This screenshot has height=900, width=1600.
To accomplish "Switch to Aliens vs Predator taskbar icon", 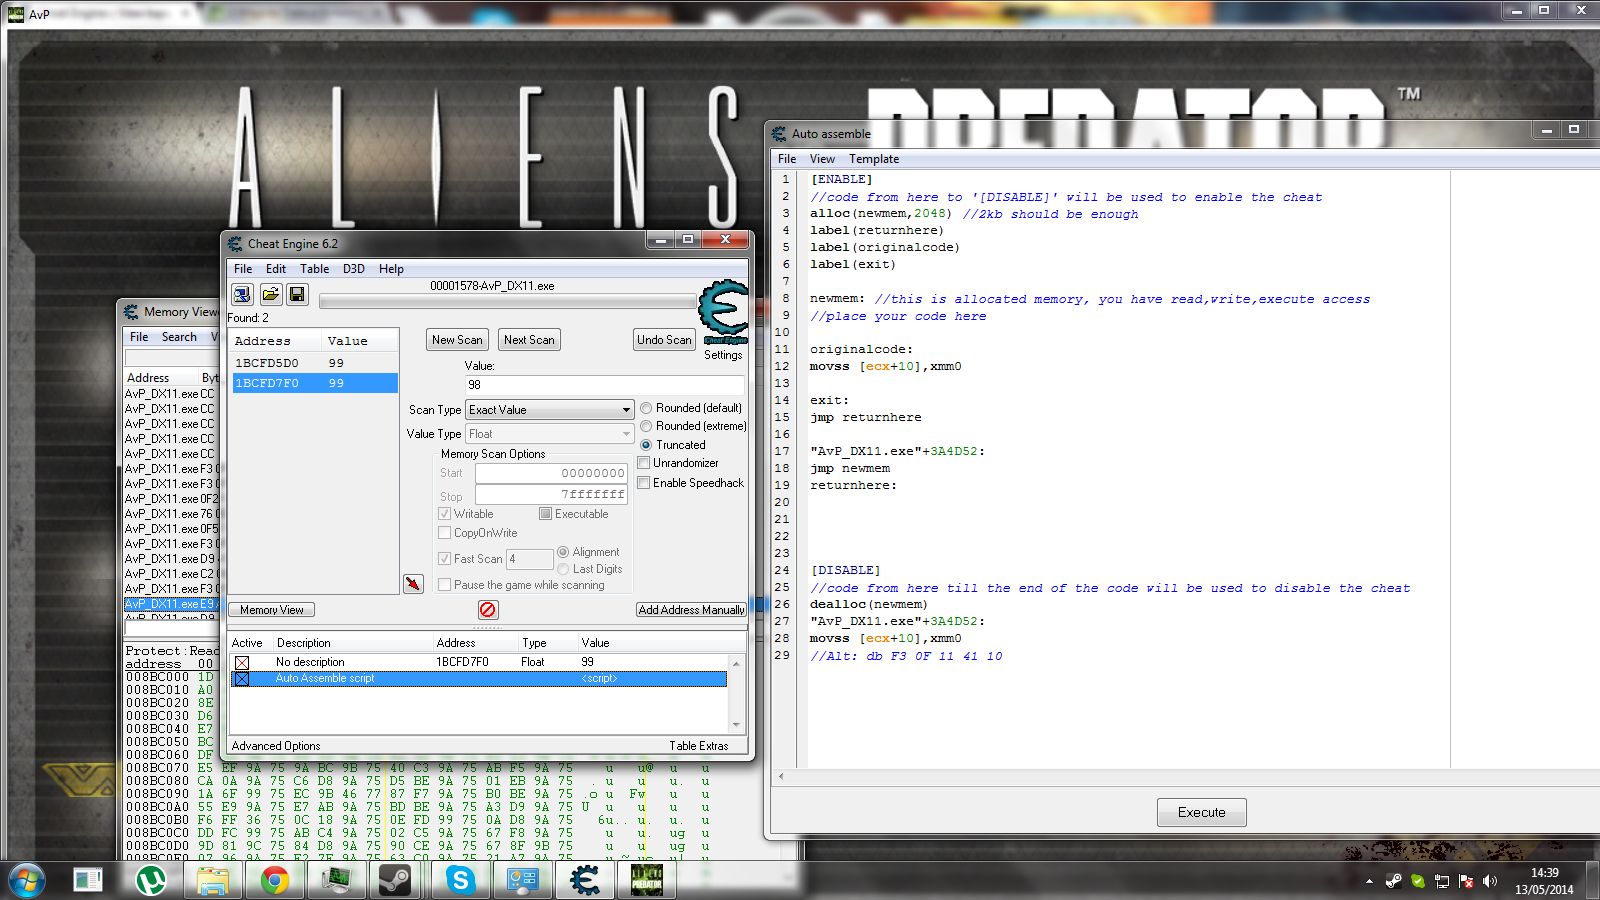I will (x=647, y=880).
